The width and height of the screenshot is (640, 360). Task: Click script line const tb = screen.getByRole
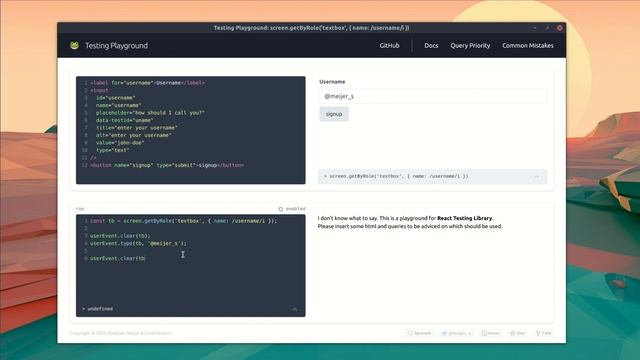pyautogui.click(x=183, y=221)
